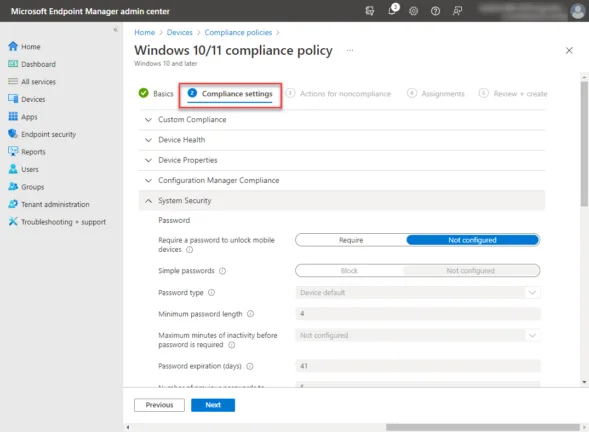589x432 pixels.
Task: Expand the Custom Compliance section
Action: pos(341,119)
